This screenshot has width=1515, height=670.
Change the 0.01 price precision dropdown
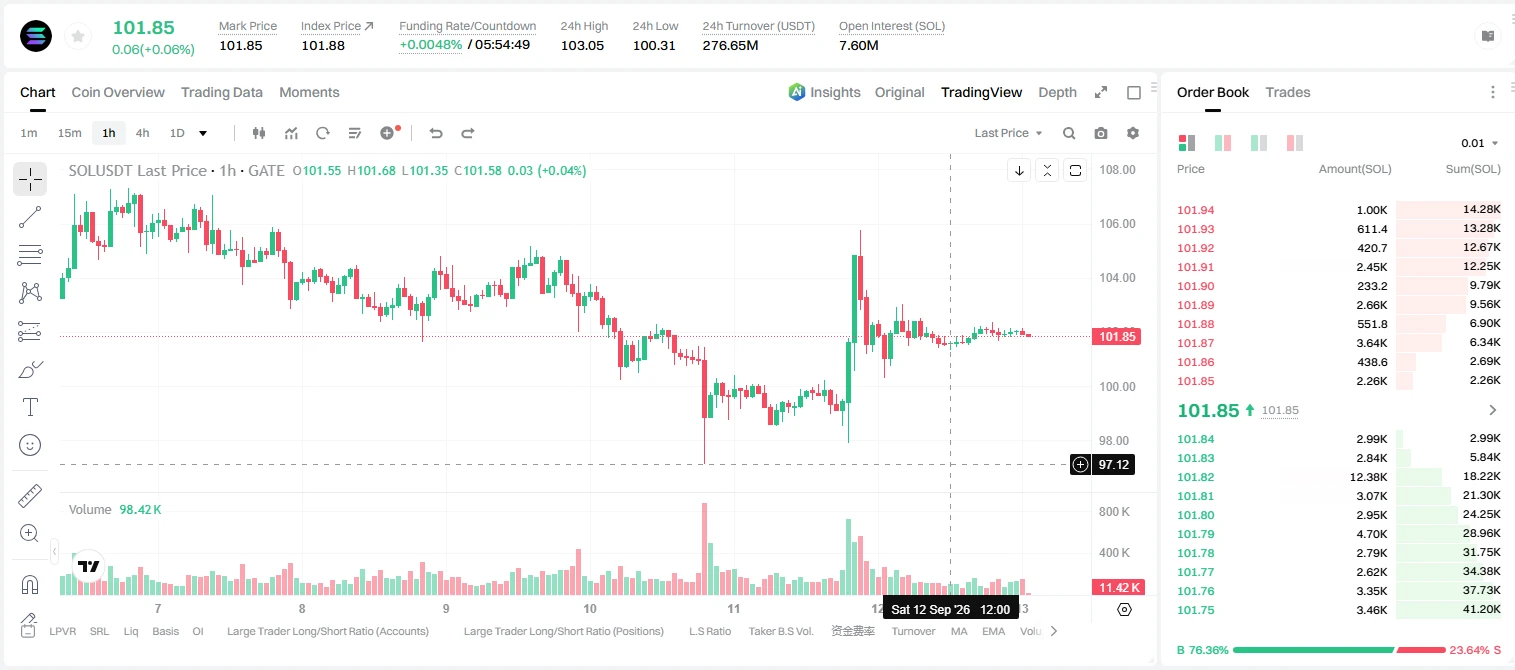coord(1480,143)
